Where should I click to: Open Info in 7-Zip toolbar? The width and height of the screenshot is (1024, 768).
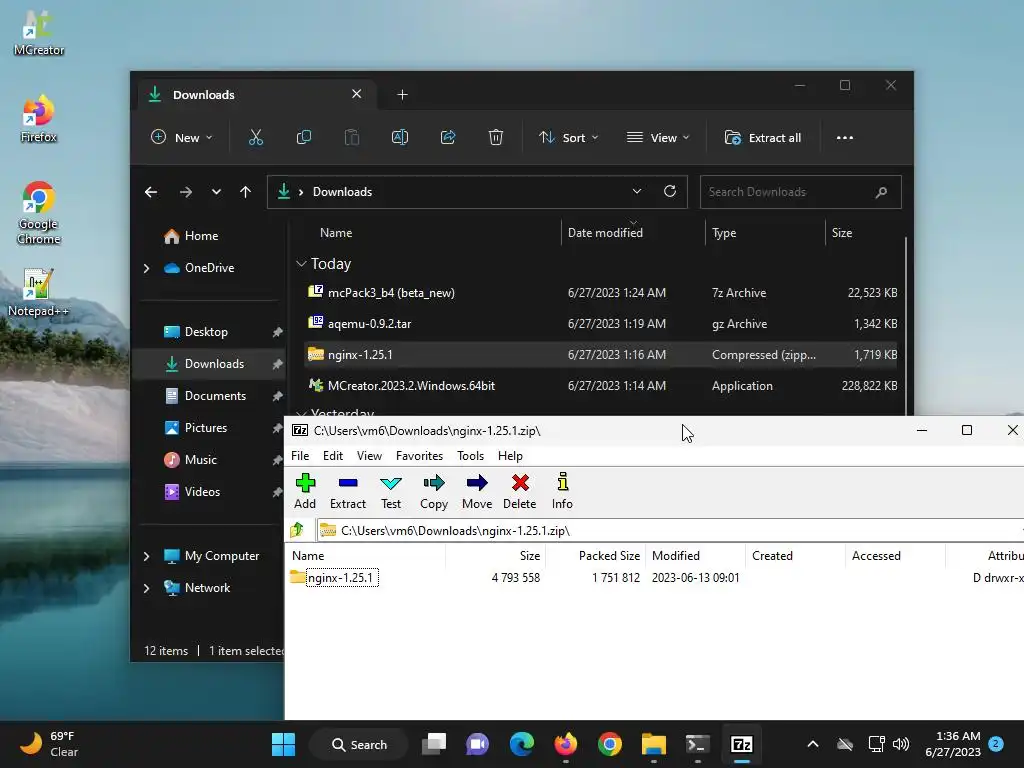pyautogui.click(x=562, y=490)
